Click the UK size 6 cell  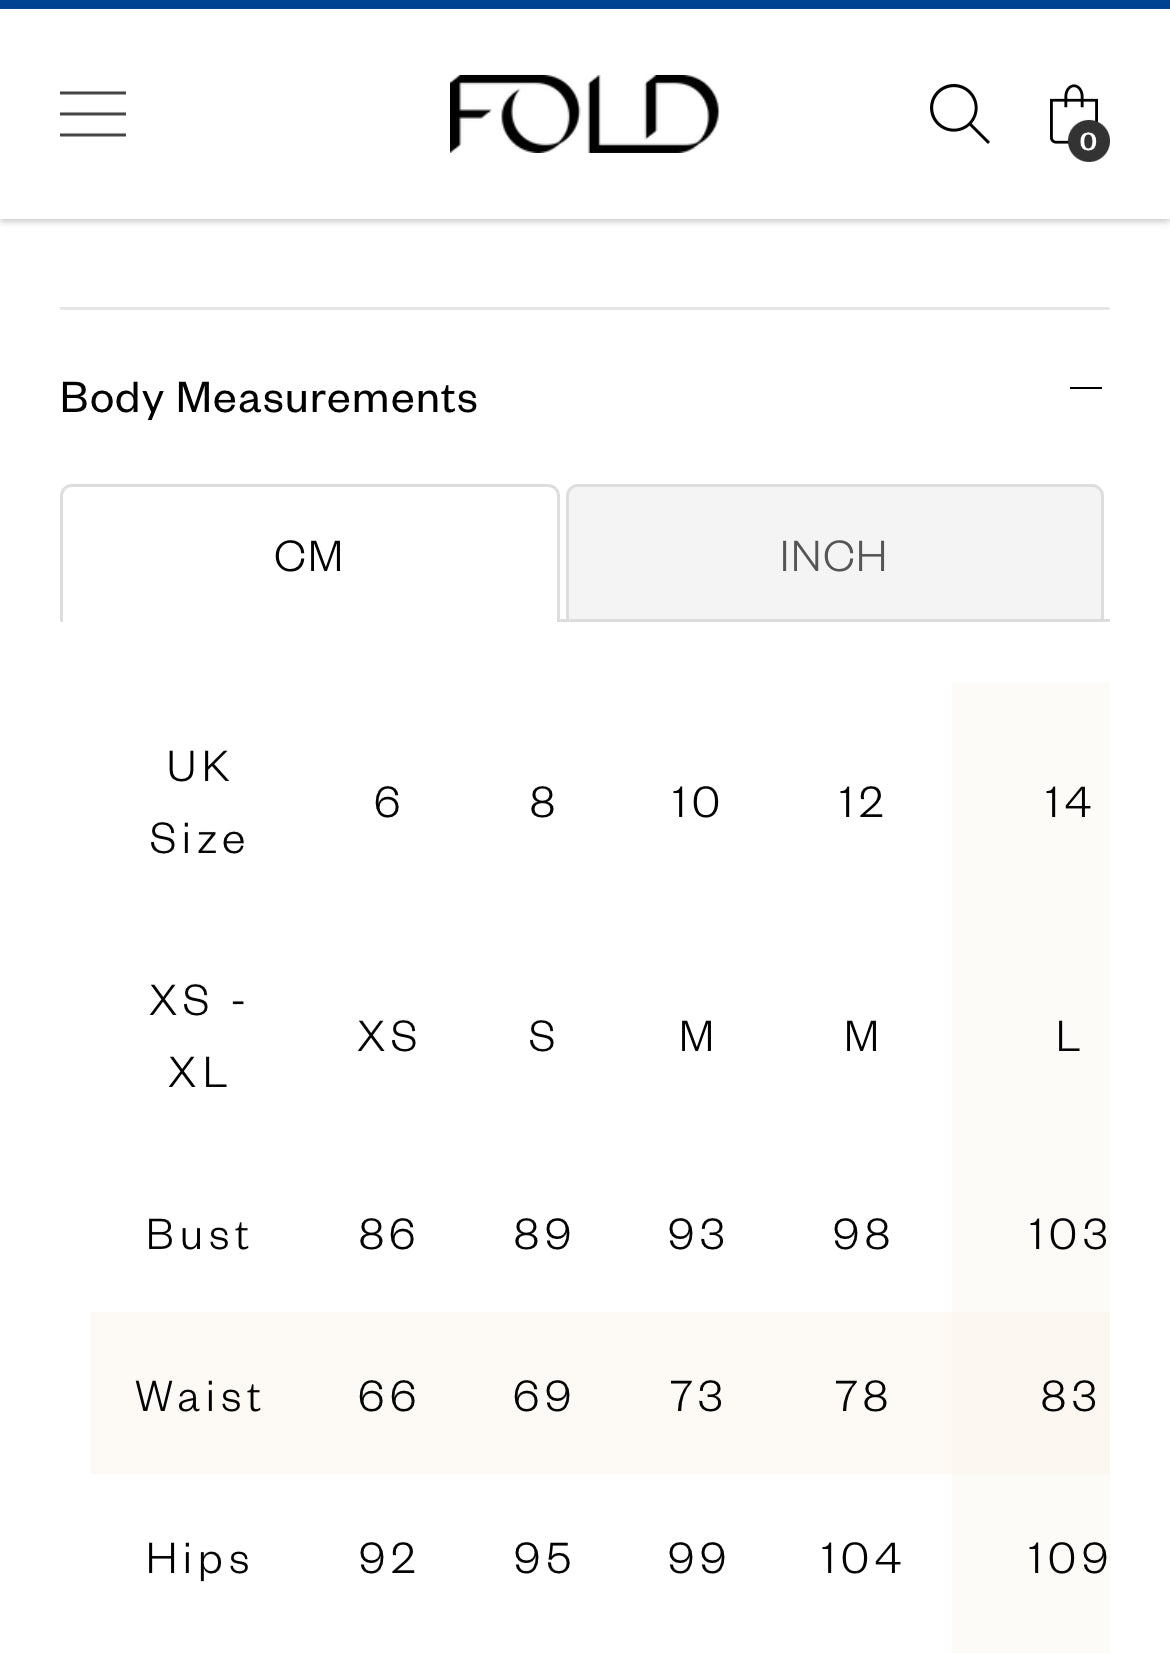click(388, 802)
